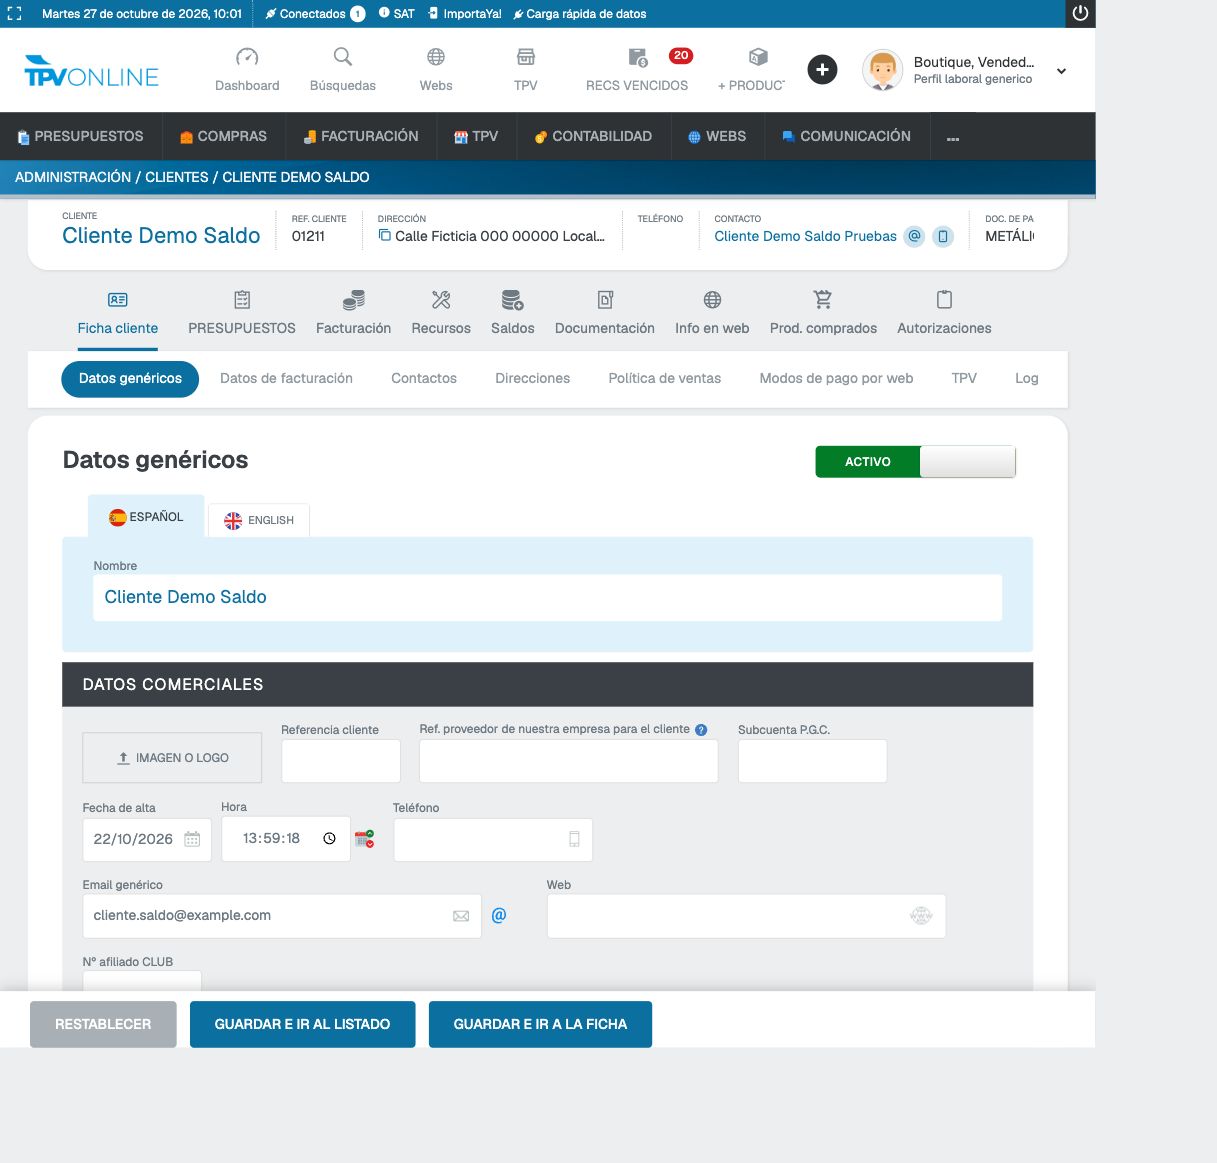Viewport: 1217px width, 1163px height.
Task: Toggle the ACTIVO client status switch
Action: click(x=916, y=461)
